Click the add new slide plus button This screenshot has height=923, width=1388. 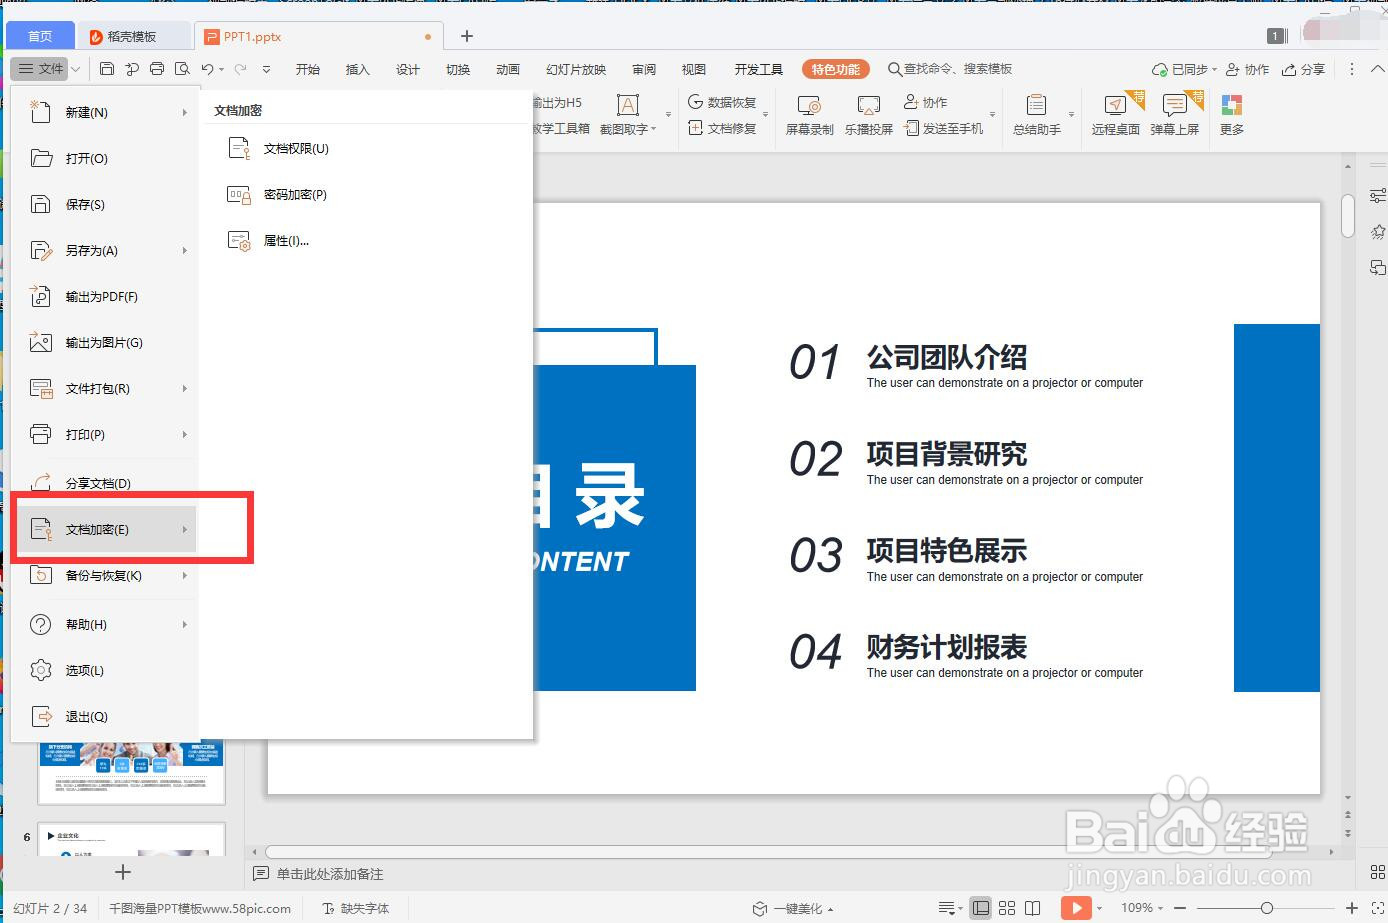pyautogui.click(x=123, y=872)
